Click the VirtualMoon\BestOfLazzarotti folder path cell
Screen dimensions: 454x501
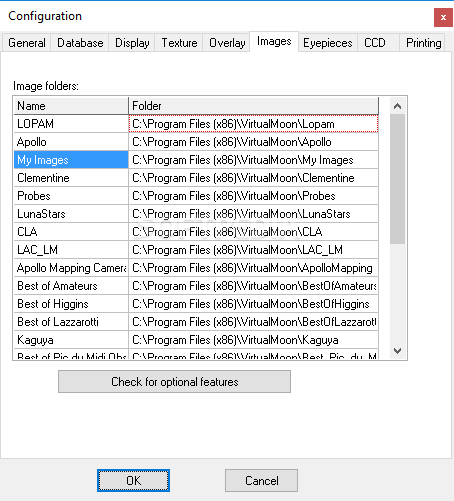click(x=254, y=322)
